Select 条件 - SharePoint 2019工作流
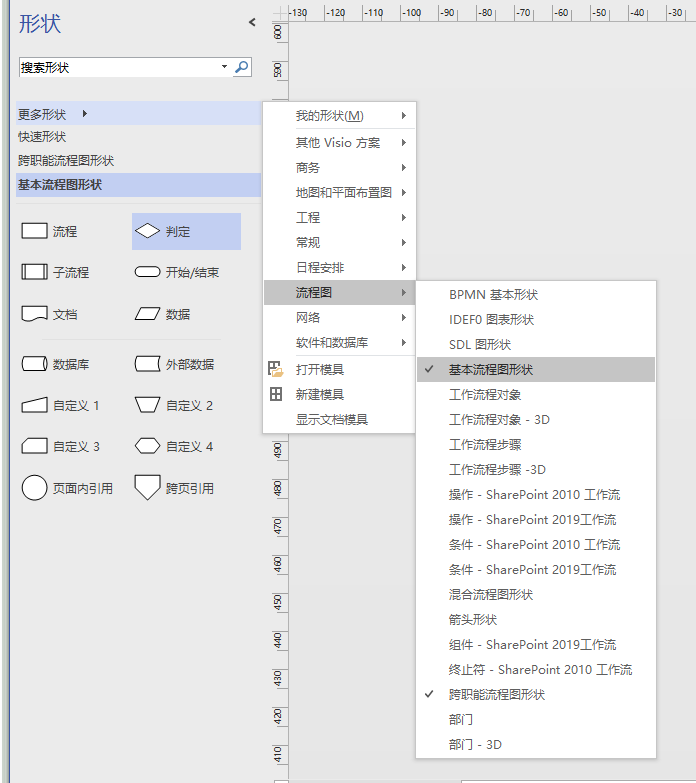 click(x=536, y=569)
